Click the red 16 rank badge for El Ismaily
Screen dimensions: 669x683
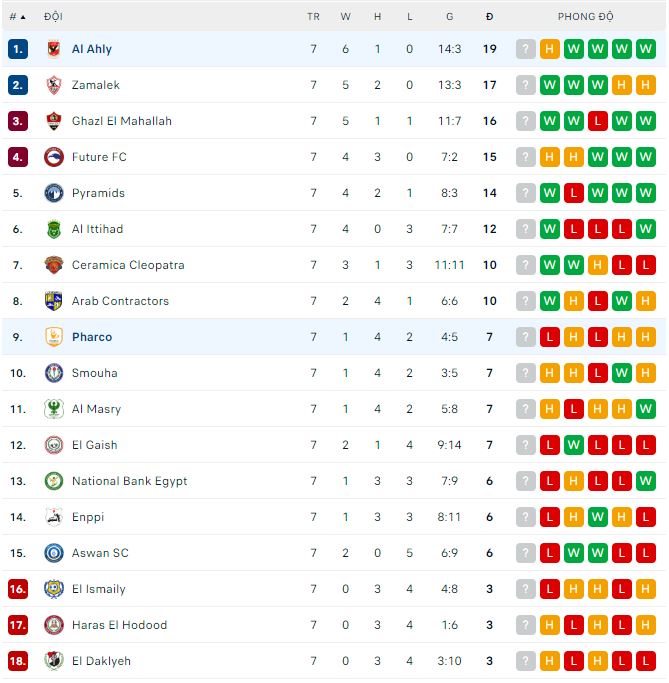click(x=18, y=589)
